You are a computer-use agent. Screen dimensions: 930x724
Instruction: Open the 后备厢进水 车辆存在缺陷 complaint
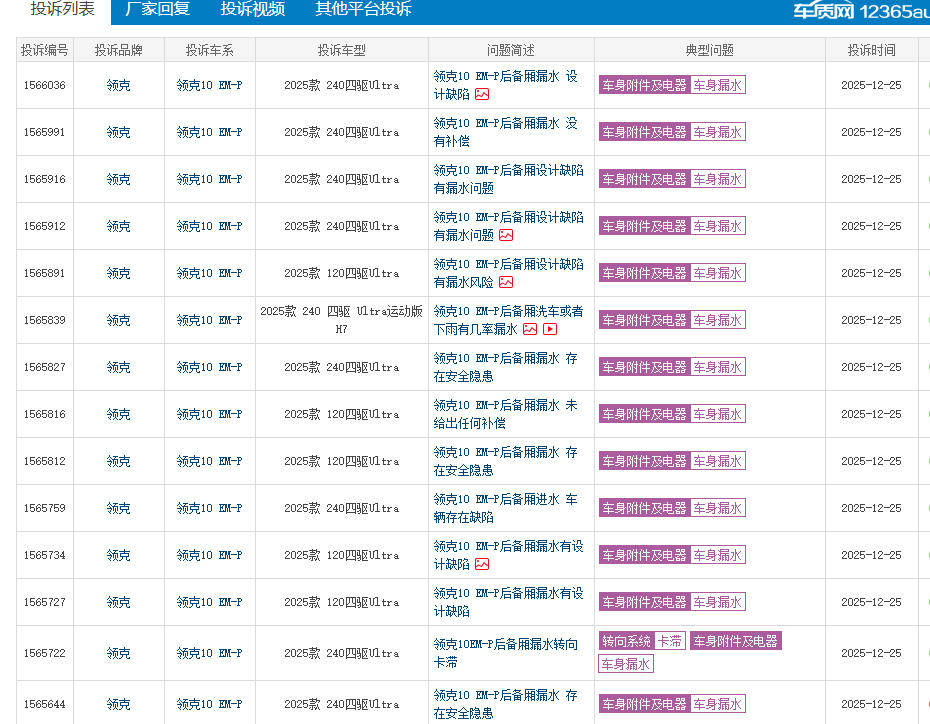click(505, 508)
